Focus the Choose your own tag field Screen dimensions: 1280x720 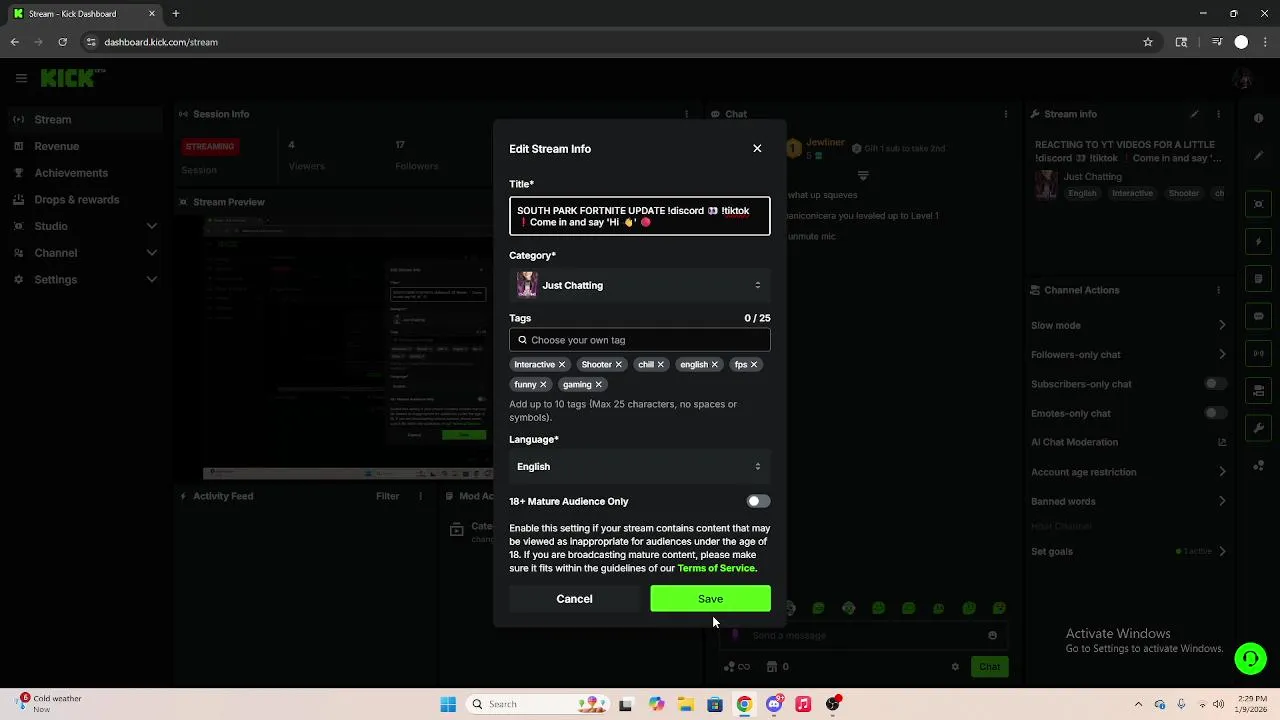640,340
